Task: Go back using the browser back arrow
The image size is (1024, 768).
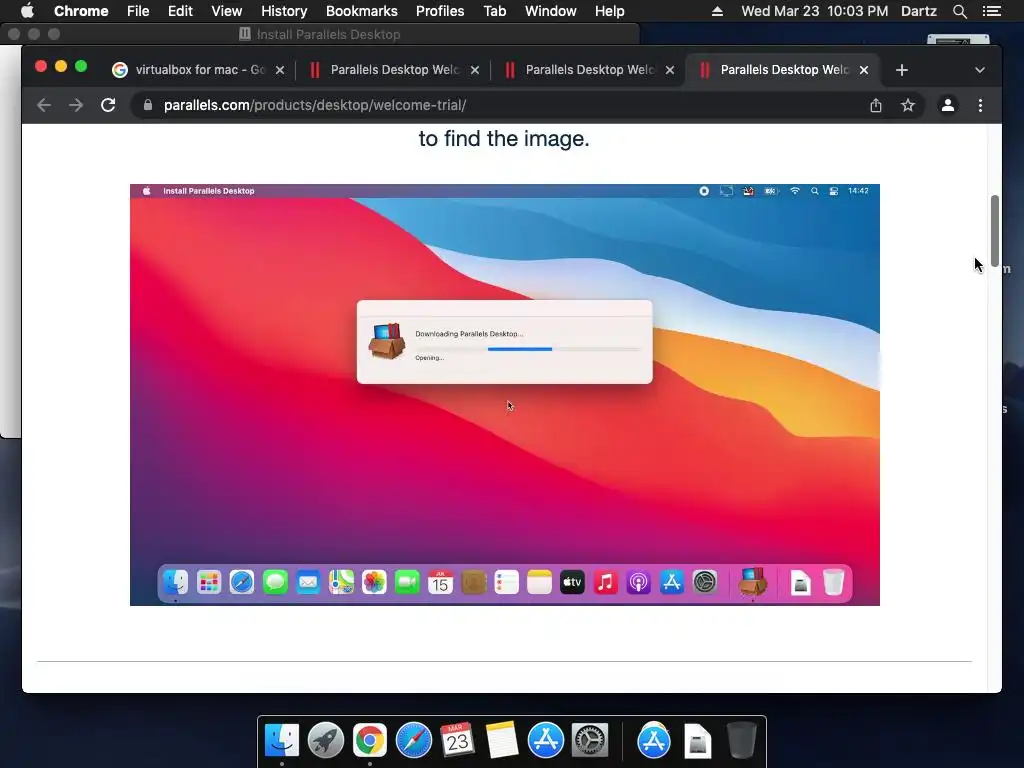Action: coord(44,105)
